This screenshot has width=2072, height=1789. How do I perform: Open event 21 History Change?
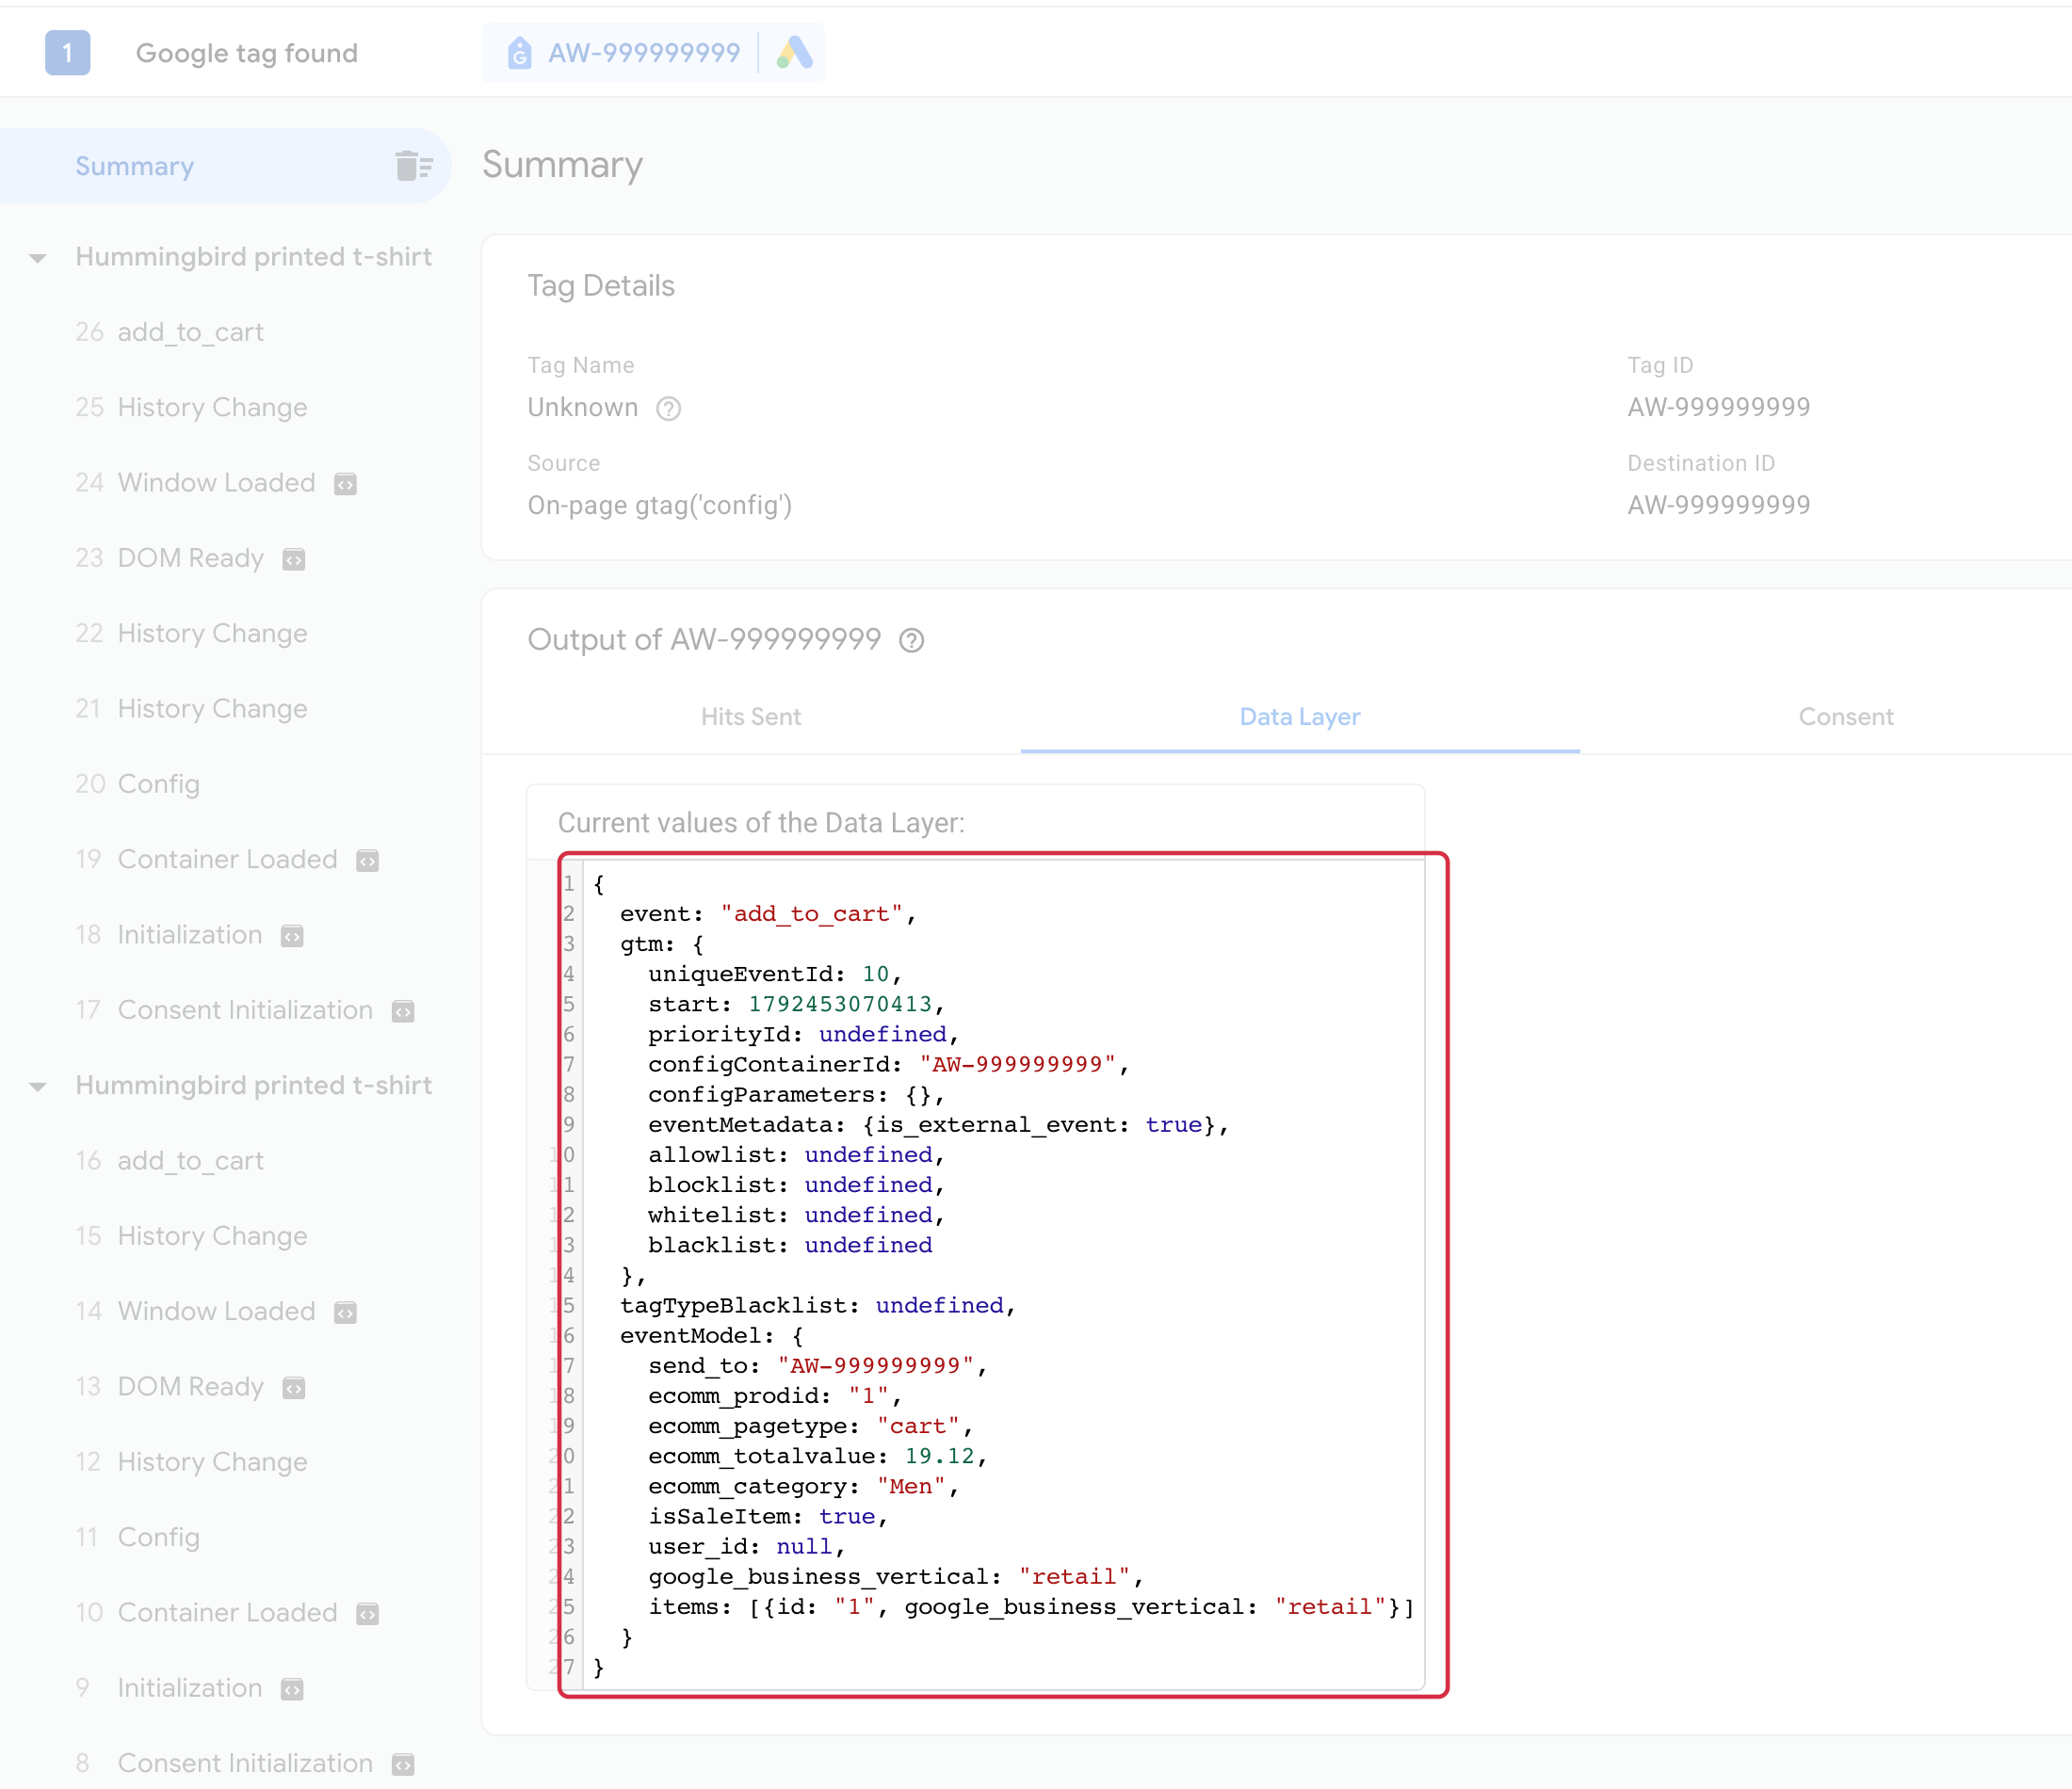click(191, 709)
